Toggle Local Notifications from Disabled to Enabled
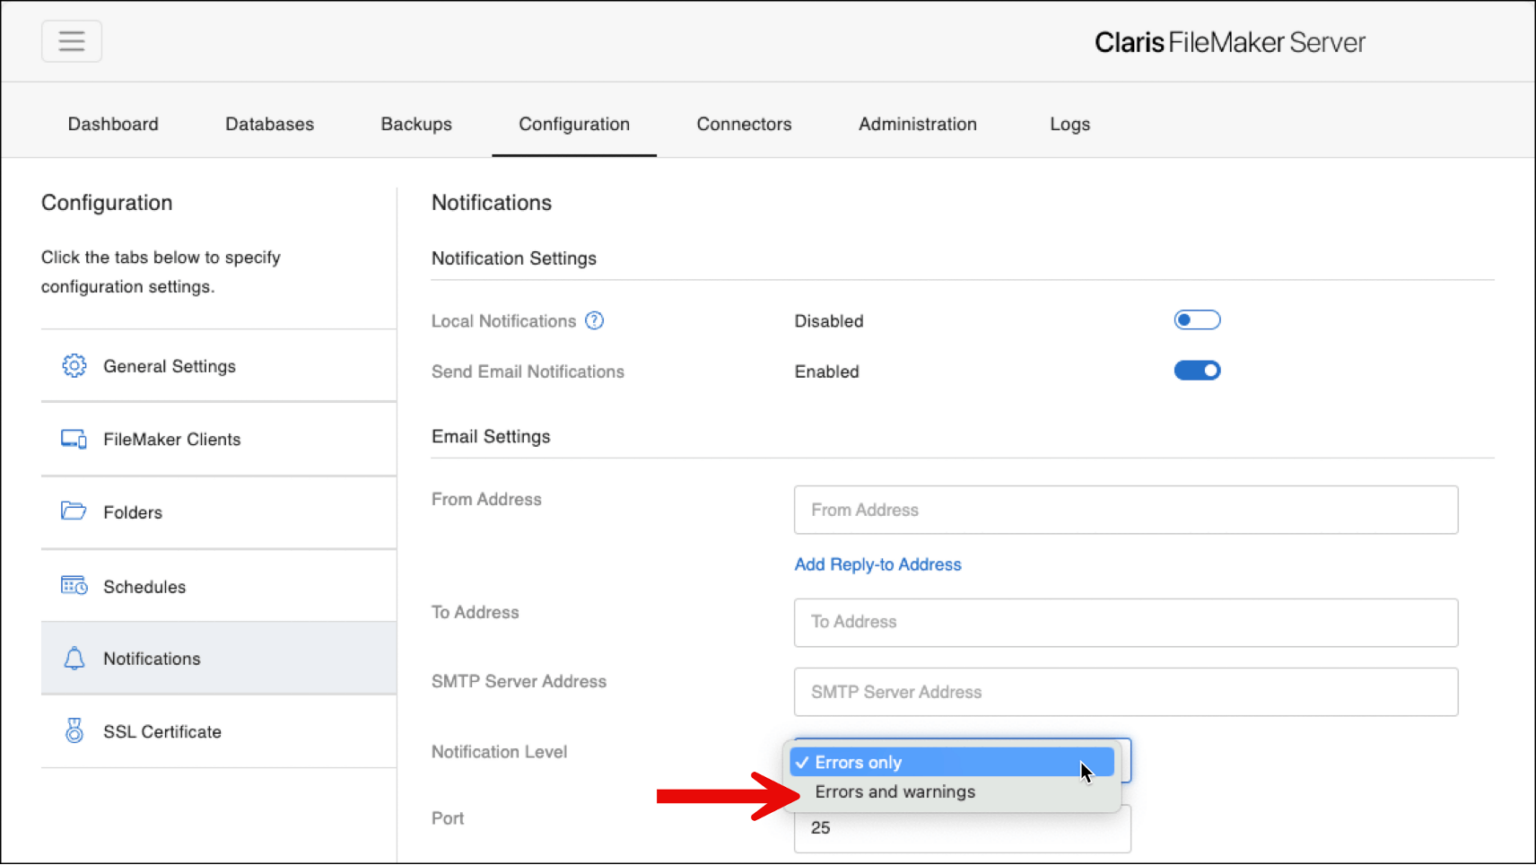 (x=1197, y=319)
